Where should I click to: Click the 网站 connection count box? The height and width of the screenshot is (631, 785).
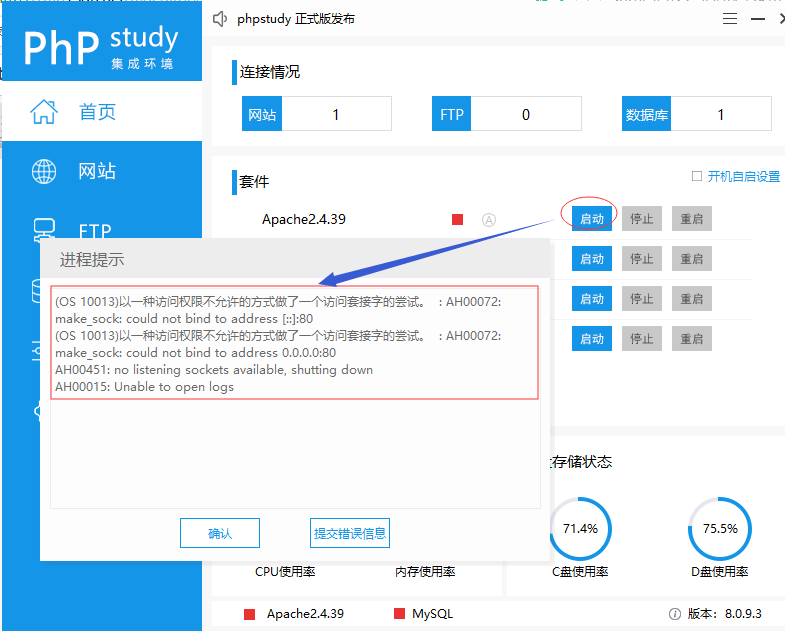[x=316, y=114]
